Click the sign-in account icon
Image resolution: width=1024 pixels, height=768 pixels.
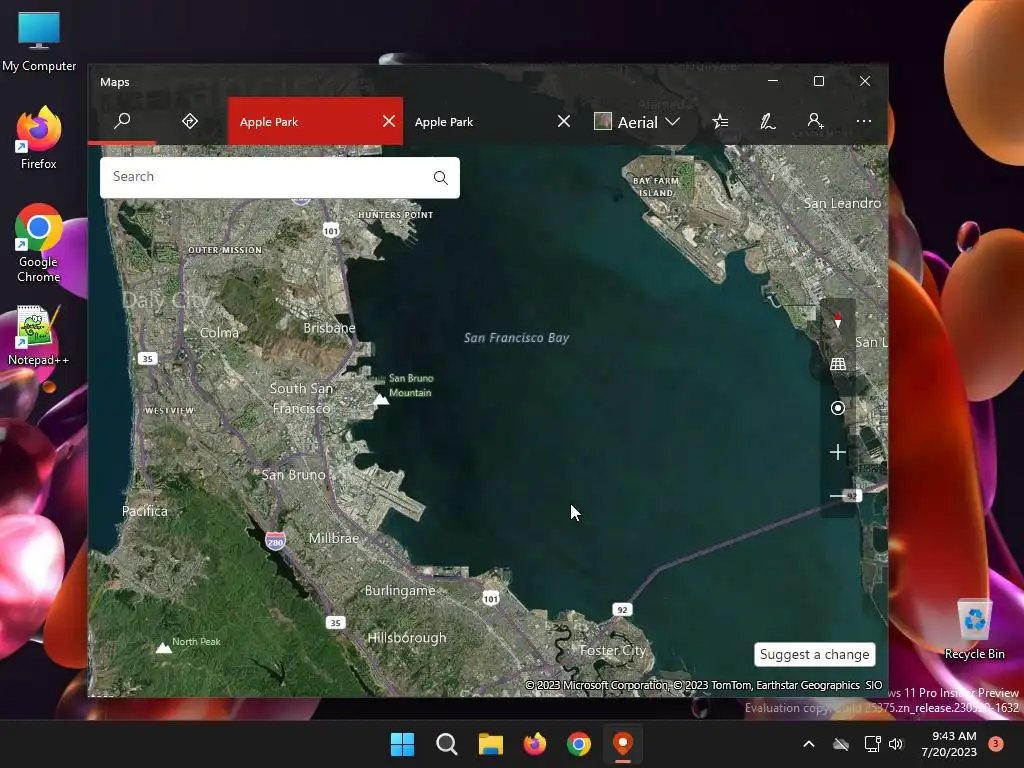(x=815, y=121)
